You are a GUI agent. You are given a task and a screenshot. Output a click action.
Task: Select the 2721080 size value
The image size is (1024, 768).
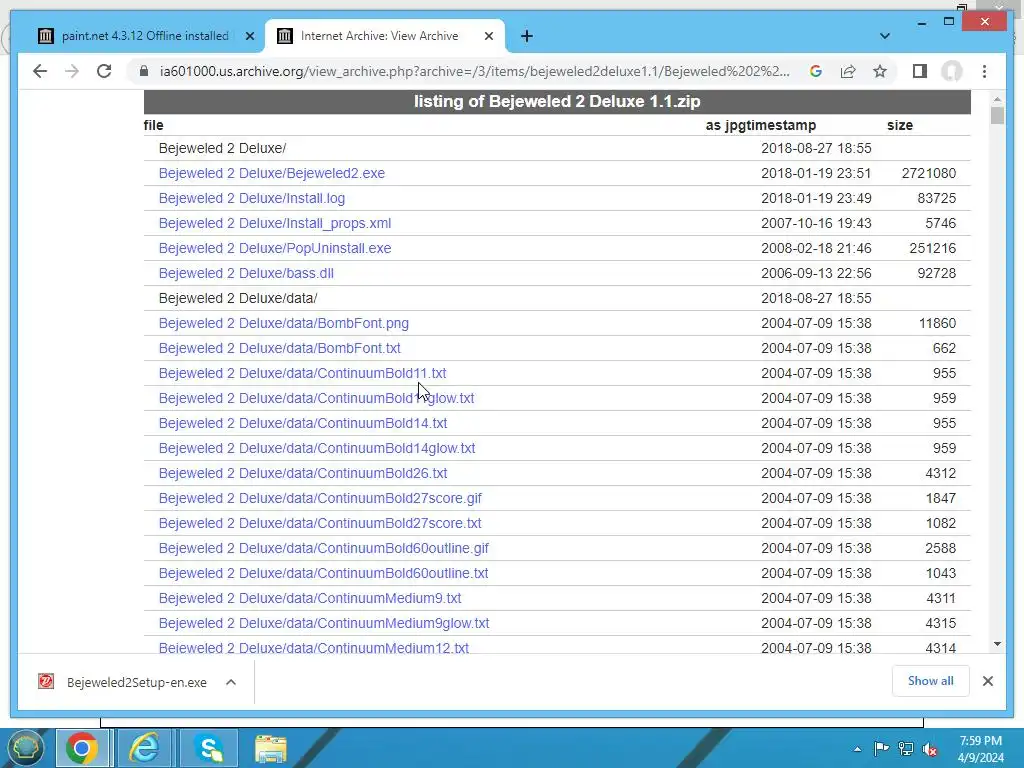tap(929, 173)
